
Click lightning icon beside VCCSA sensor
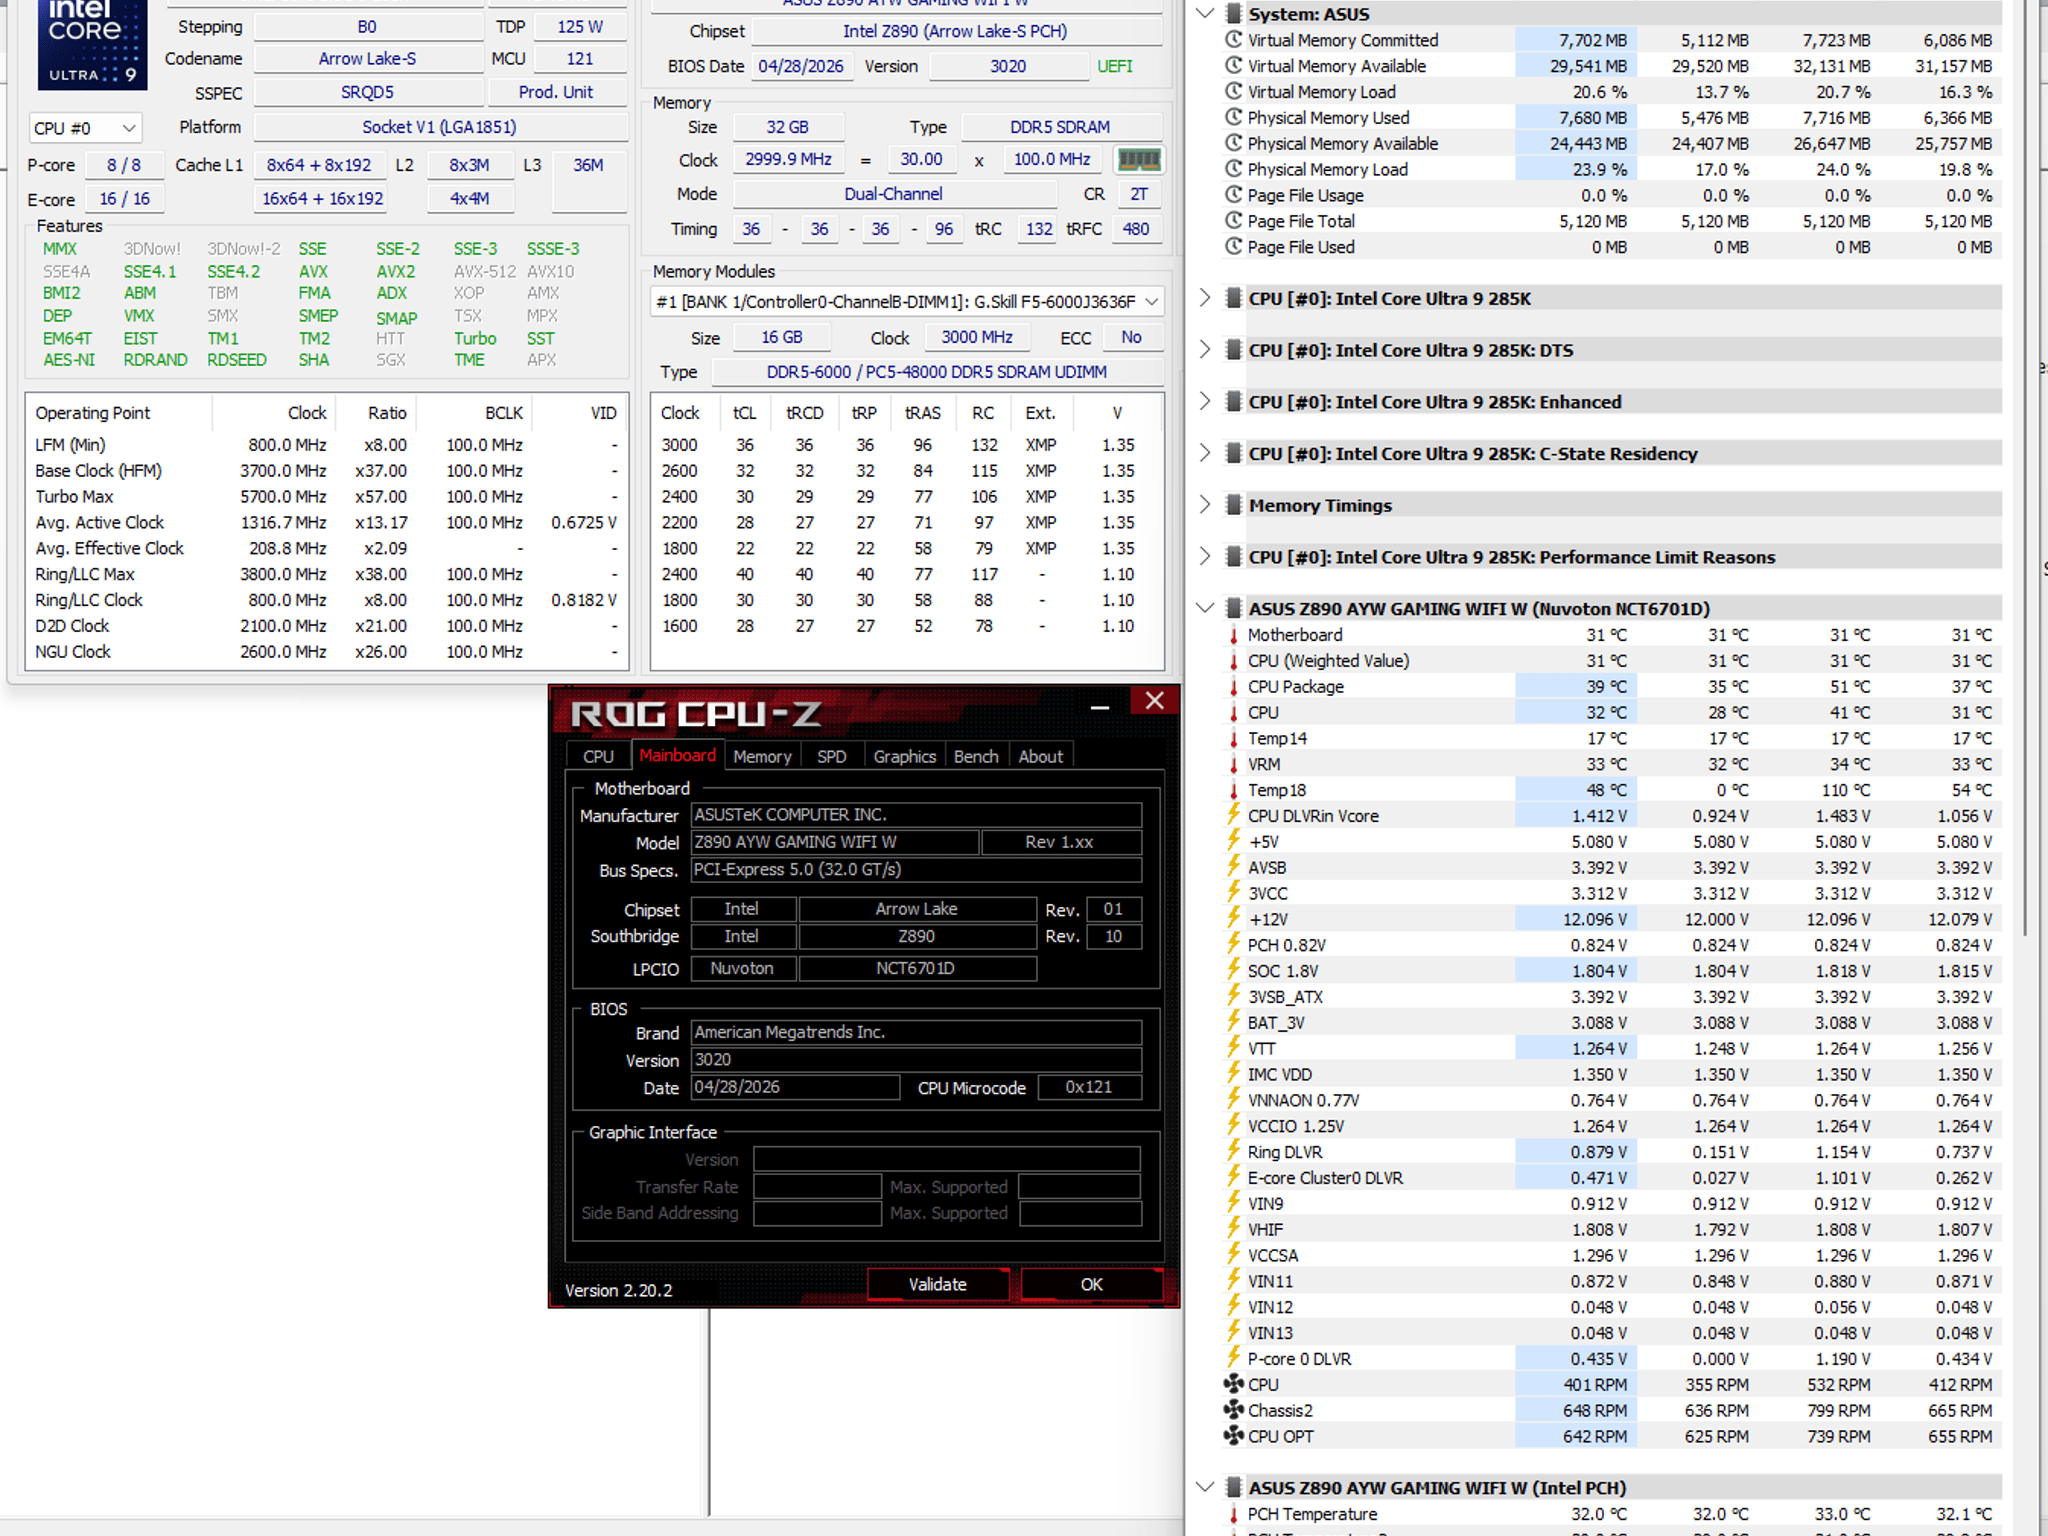point(1234,1254)
